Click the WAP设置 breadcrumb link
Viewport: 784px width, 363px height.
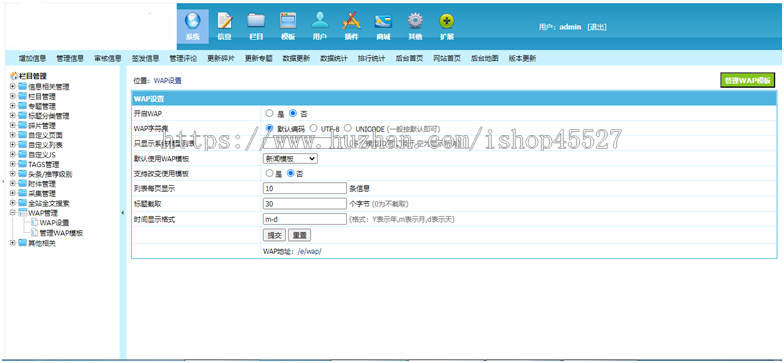(x=168, y=80)
